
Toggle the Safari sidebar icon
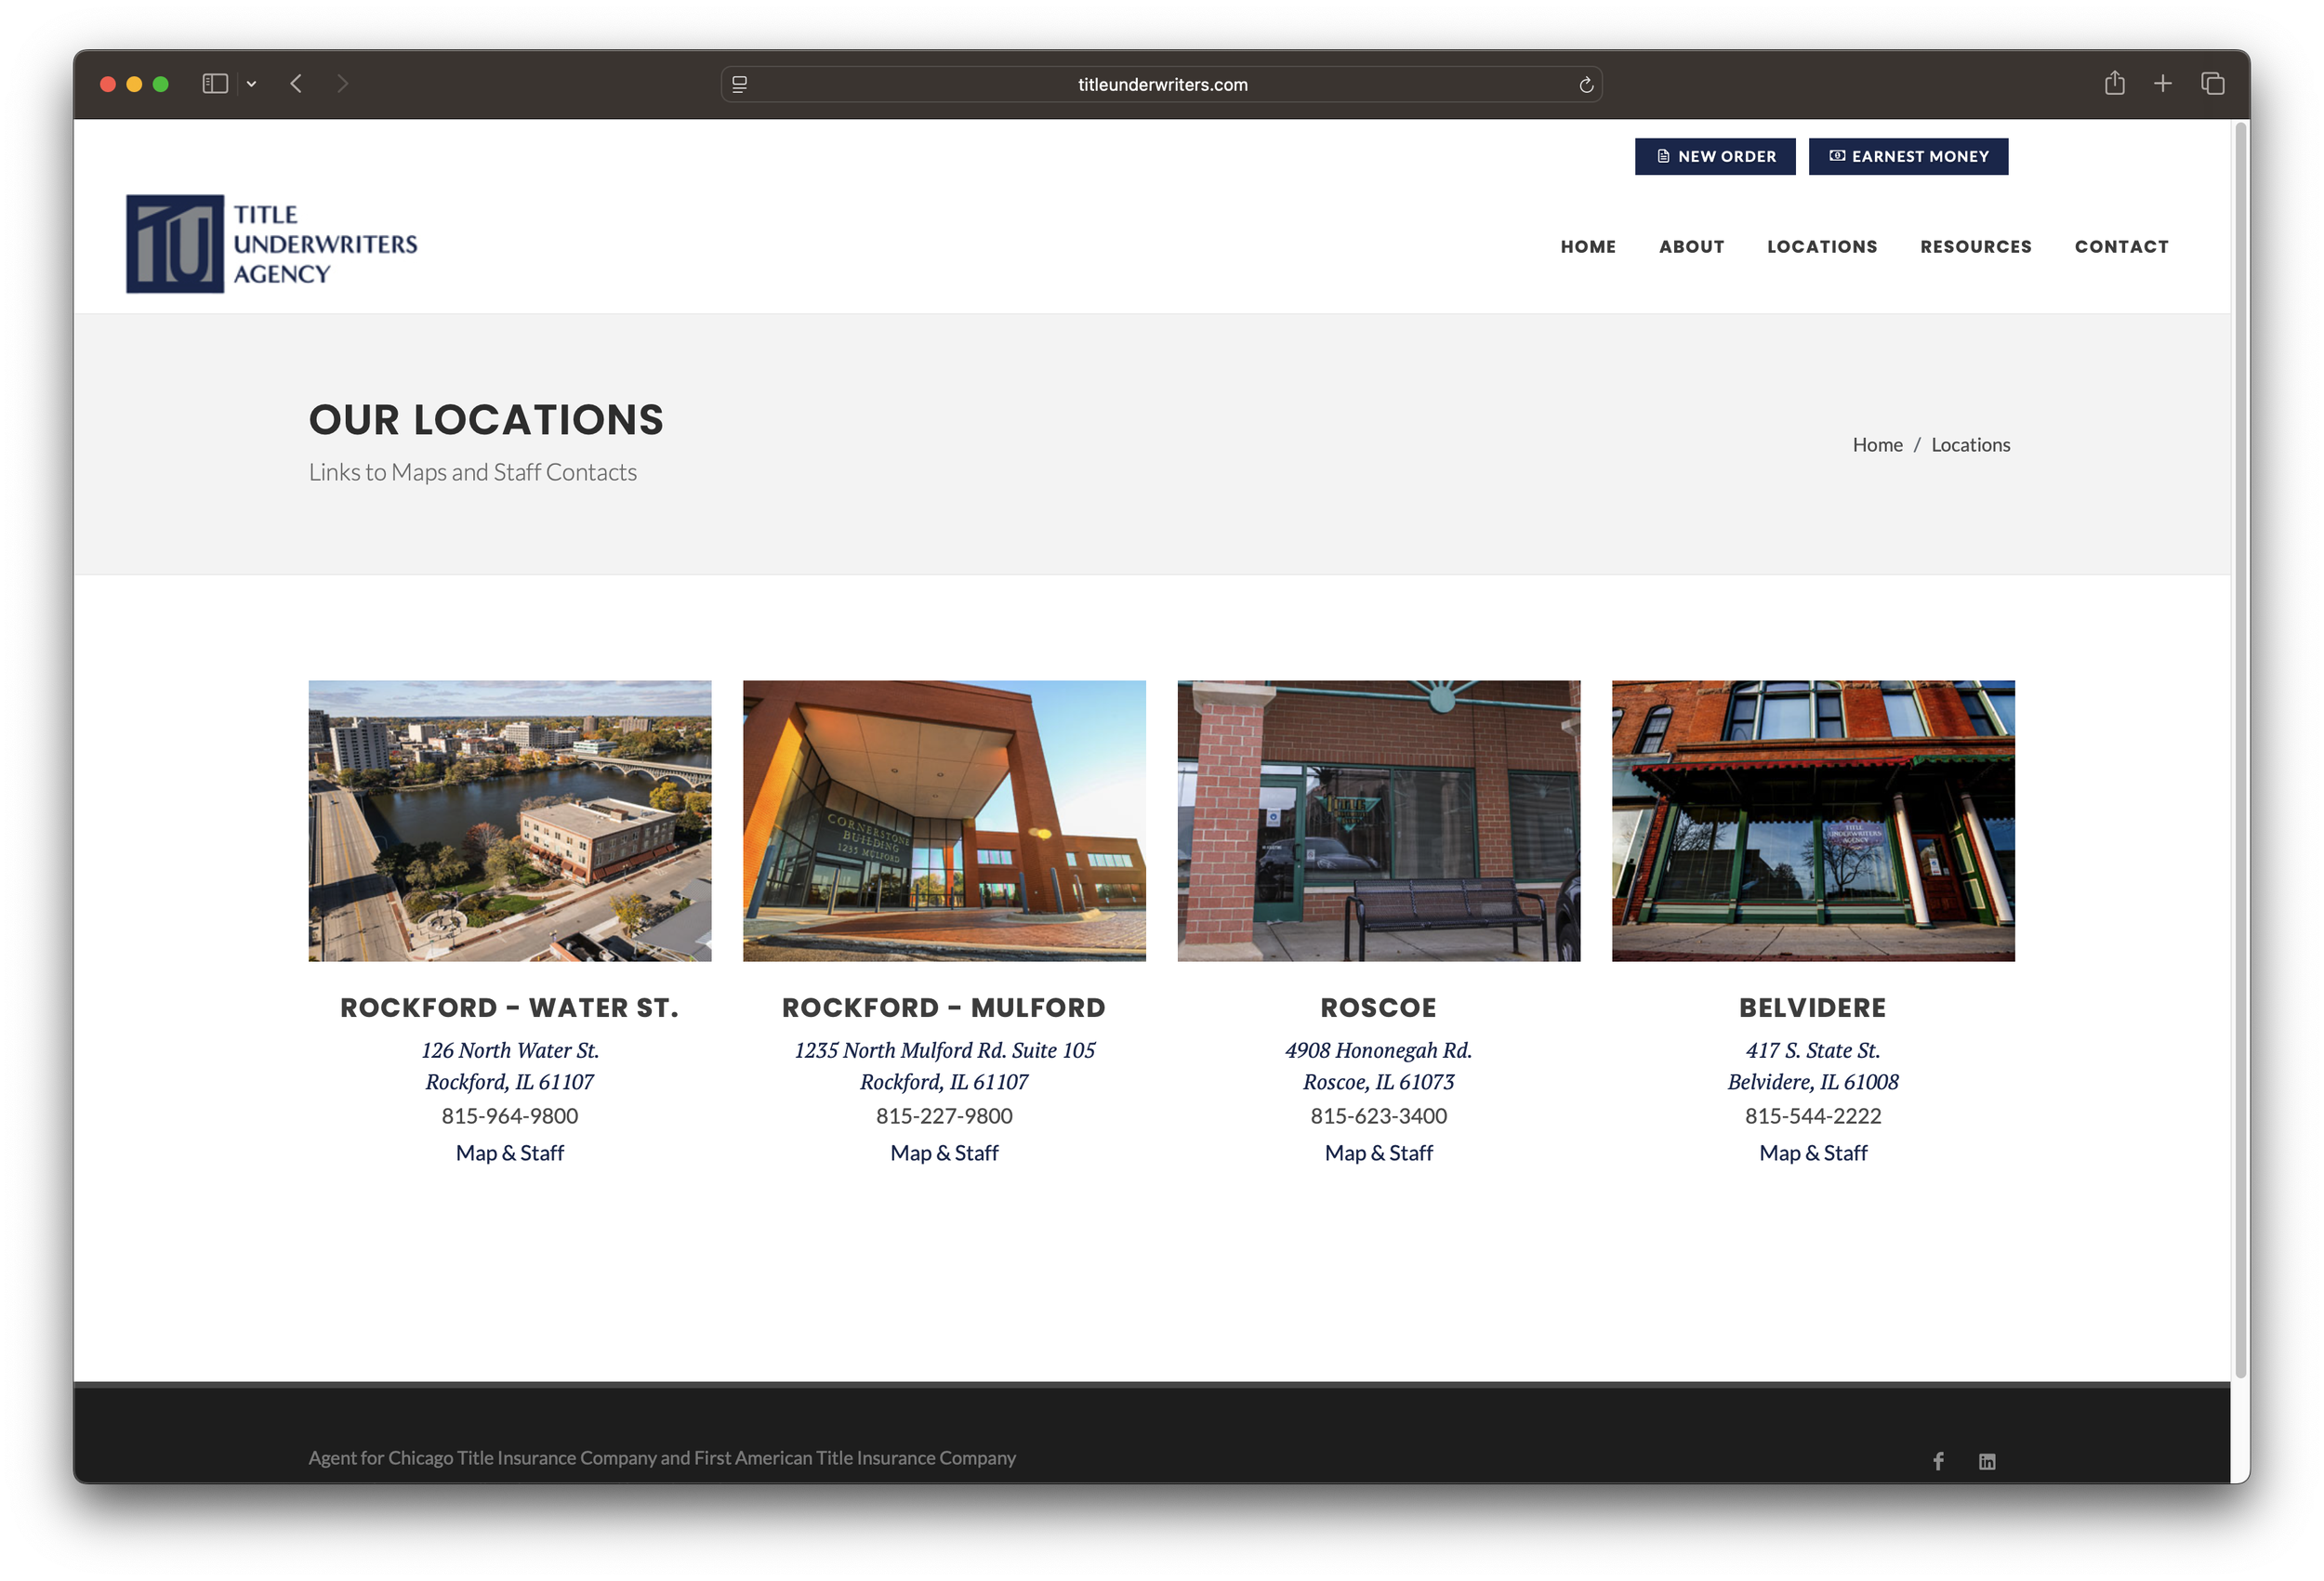tap(215, 84)
